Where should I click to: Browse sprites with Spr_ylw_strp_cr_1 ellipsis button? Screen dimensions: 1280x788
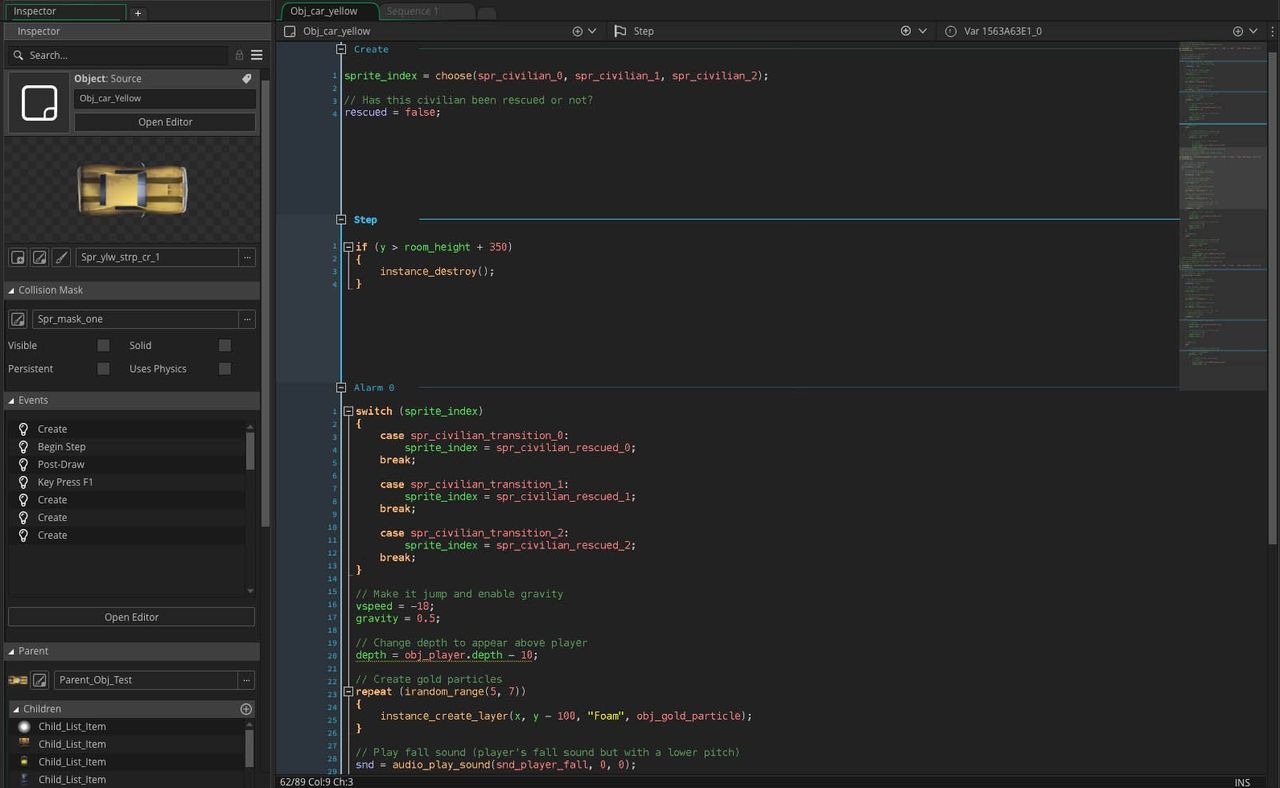pyautogui.click(x=247, y=257)
